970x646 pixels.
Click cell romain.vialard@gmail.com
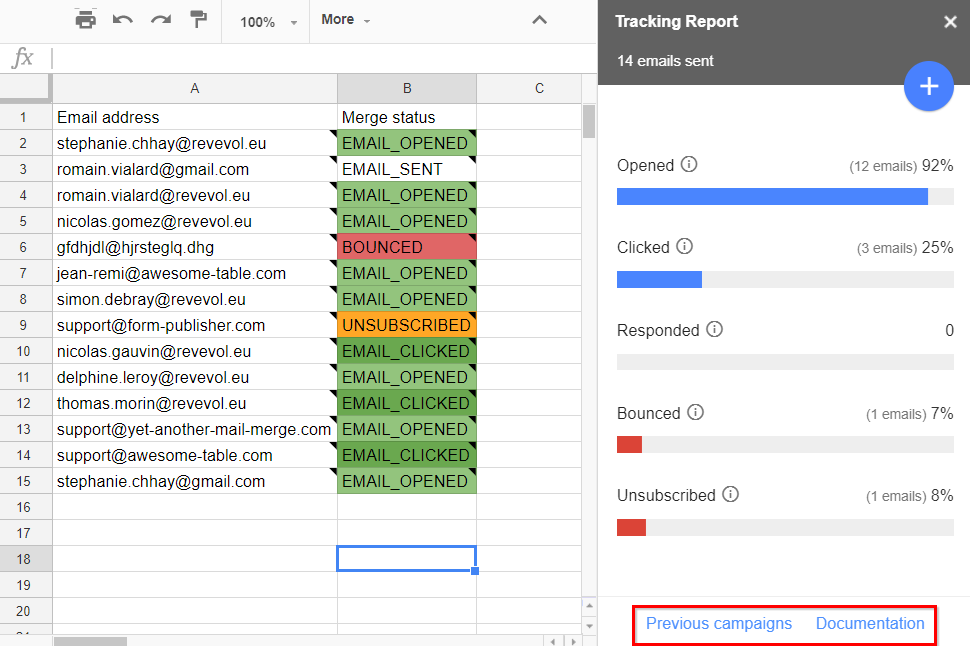pos(195,169)
